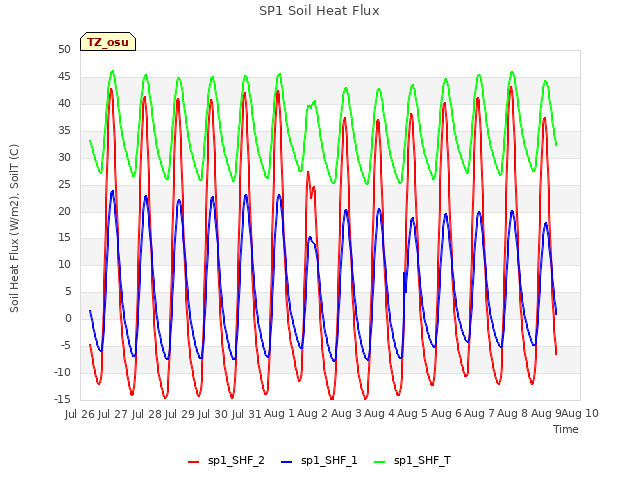Click the 0 y-axis tick label

click(68, 319)
